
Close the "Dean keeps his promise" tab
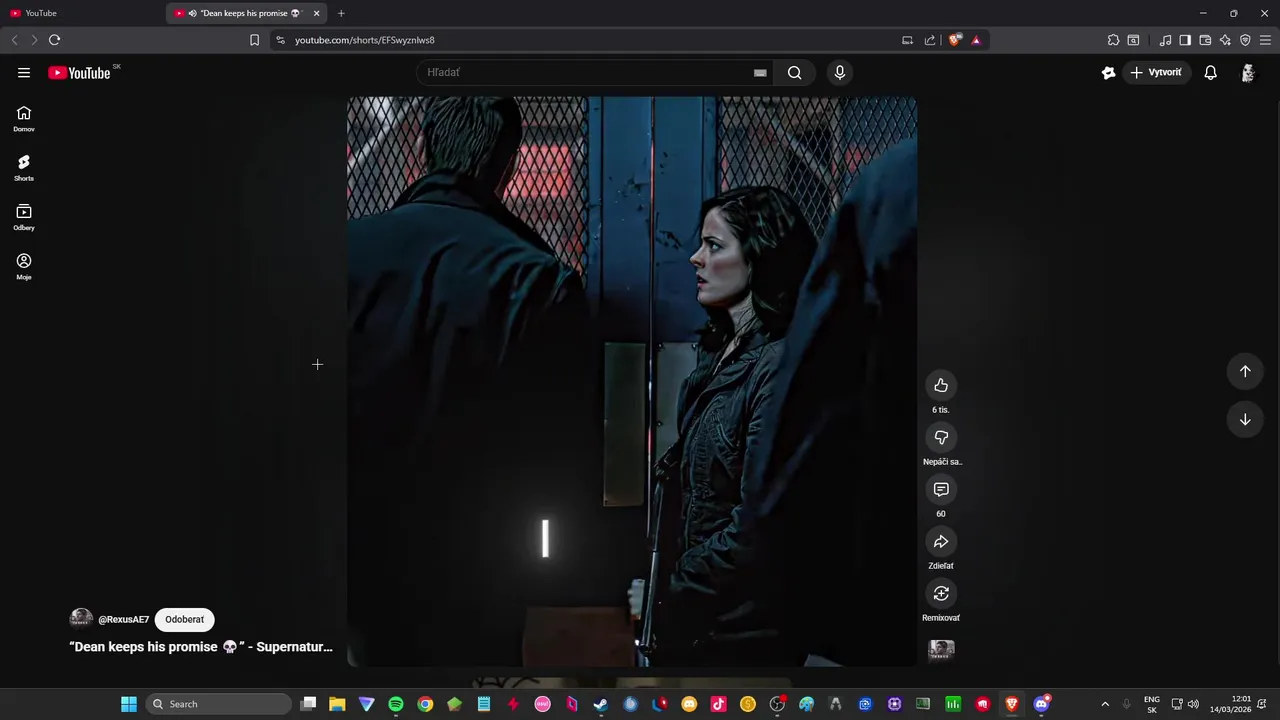(316, 13)
